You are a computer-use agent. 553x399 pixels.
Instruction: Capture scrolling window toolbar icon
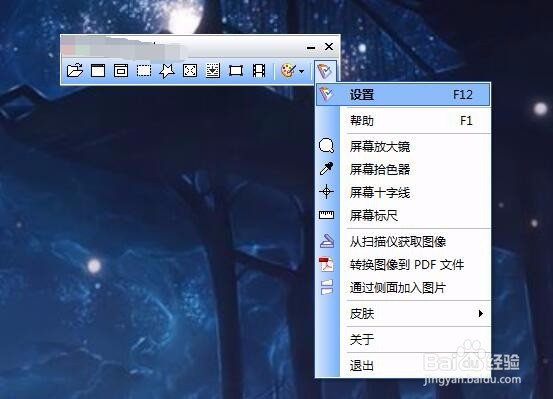pos(213,71)
